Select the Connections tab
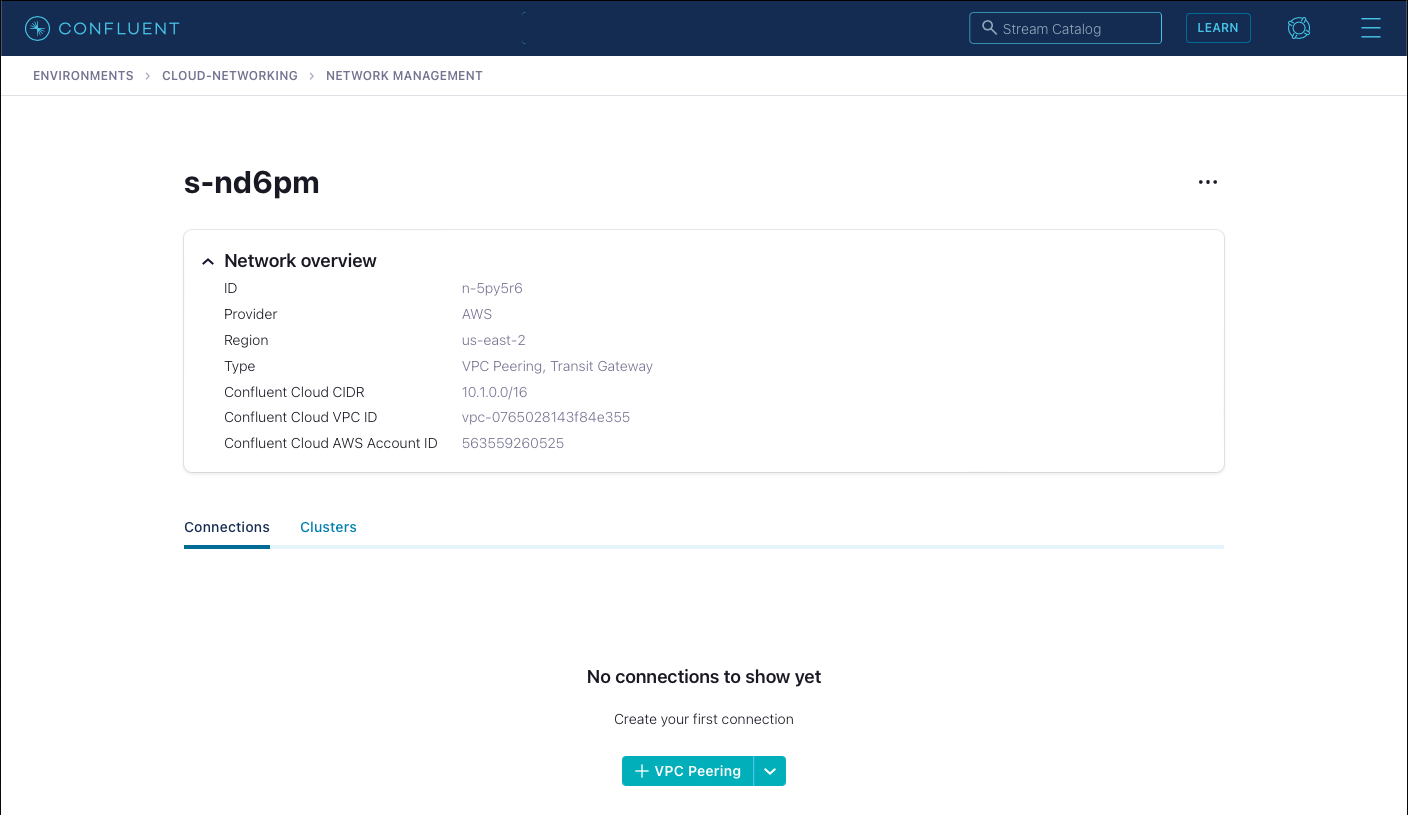This screenshot has width=1408, height=815. click(227, 527)
